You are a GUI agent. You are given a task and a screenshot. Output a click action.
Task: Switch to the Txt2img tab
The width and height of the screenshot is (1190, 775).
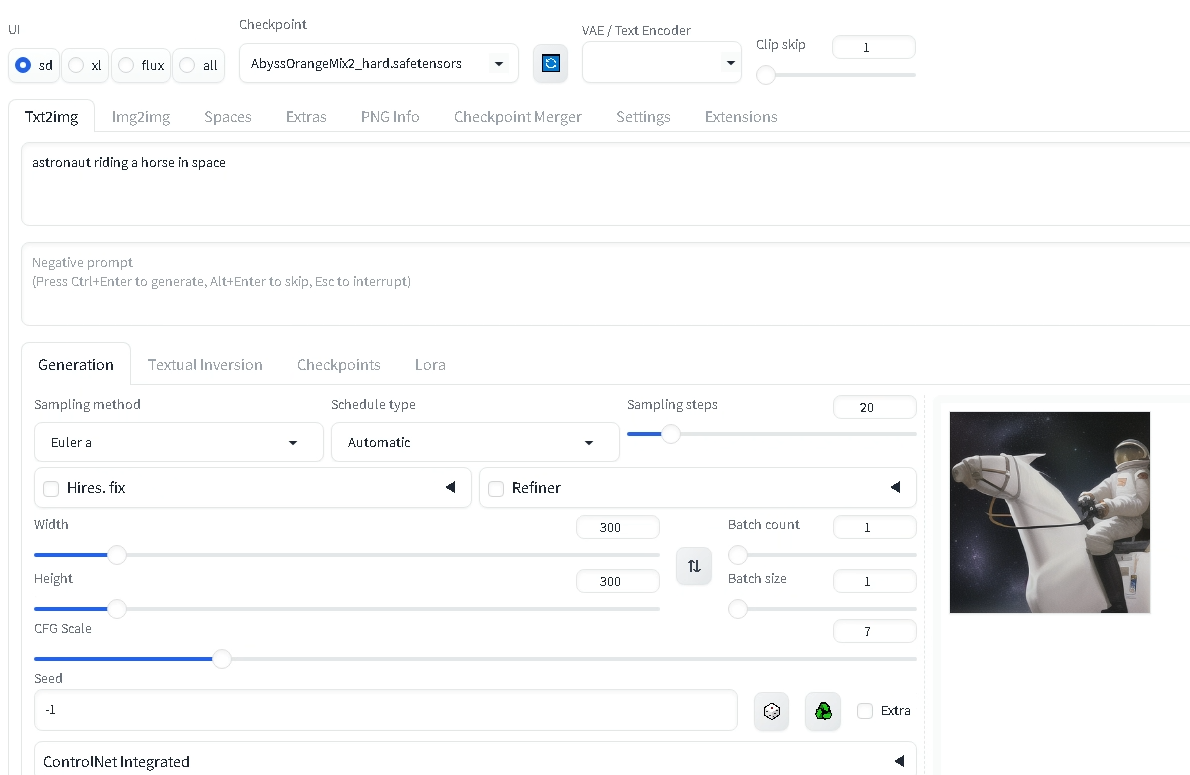pyautogui.click(x=52, y=117)
